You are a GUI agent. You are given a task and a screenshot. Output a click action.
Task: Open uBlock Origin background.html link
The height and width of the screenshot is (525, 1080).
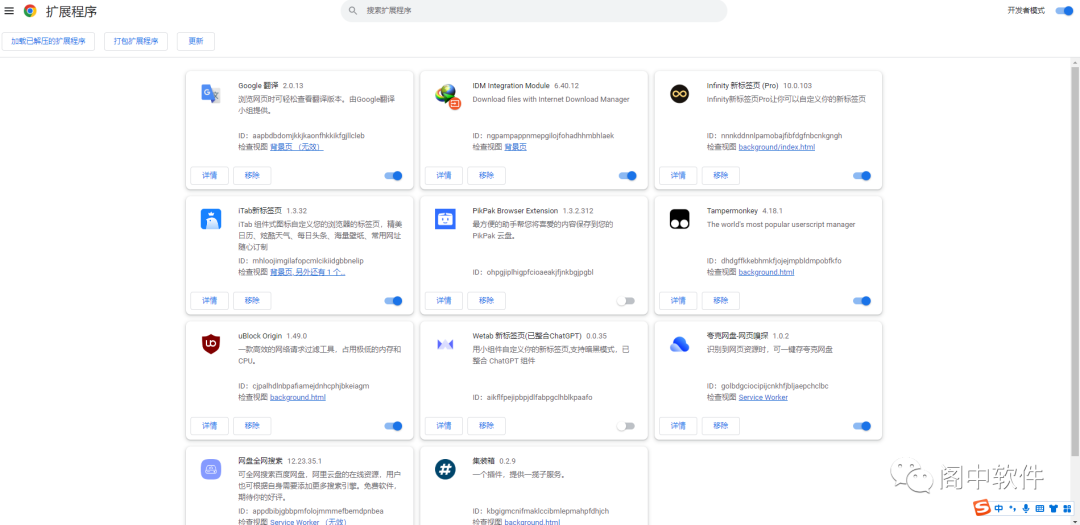tap(298, 398)
